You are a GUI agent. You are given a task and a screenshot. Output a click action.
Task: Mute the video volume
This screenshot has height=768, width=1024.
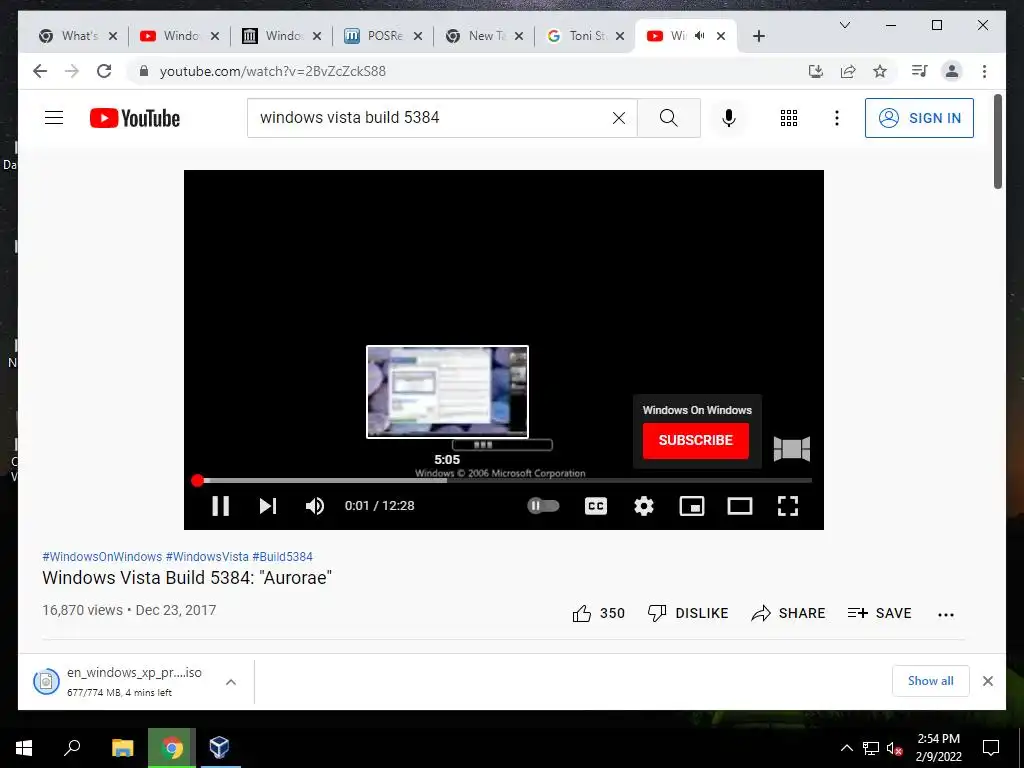click(x=315, y=506)
